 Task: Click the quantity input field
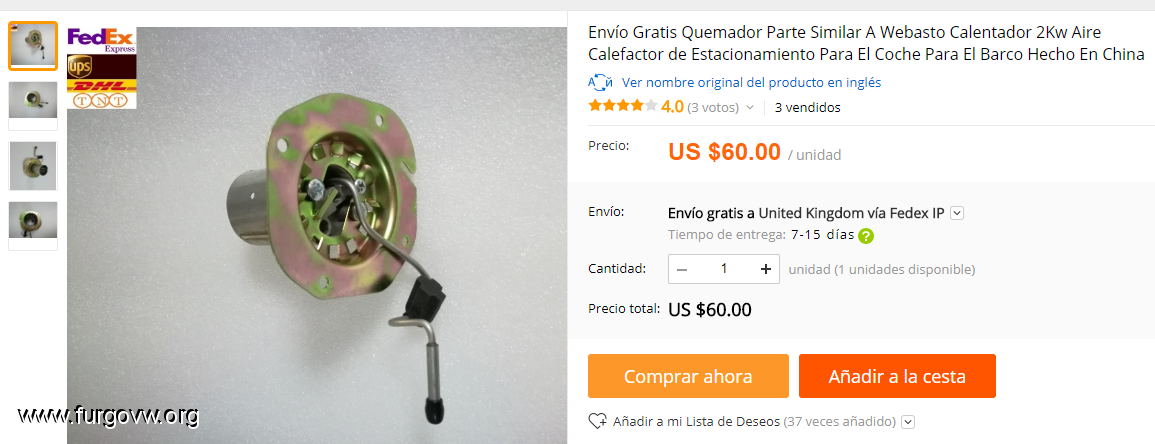coord(724,269)
